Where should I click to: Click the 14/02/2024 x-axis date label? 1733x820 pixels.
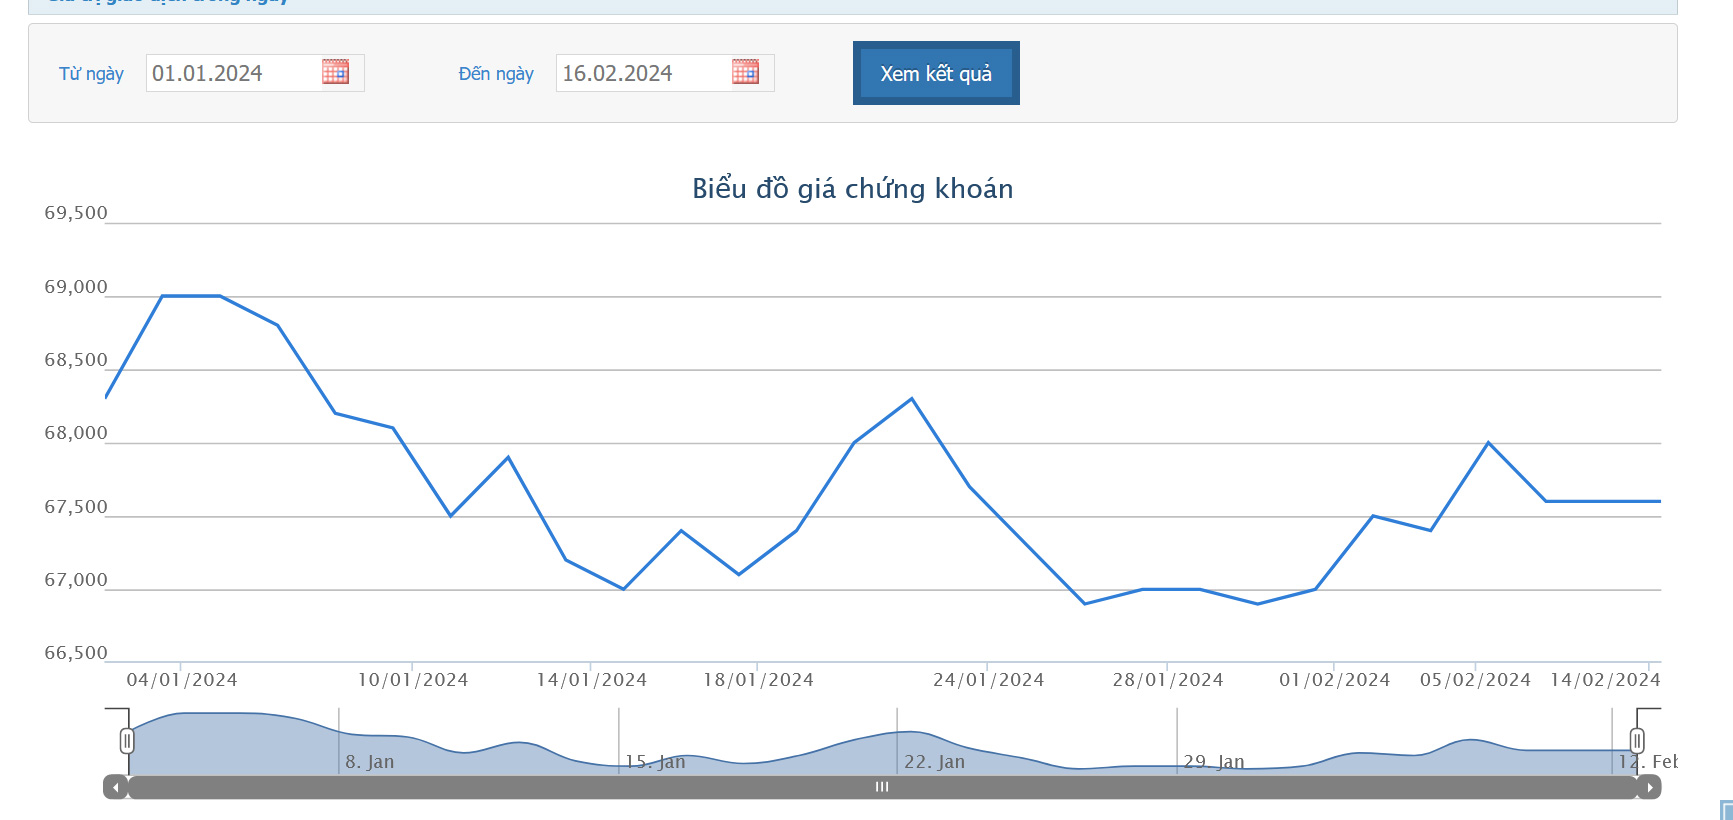(1604, 680)
